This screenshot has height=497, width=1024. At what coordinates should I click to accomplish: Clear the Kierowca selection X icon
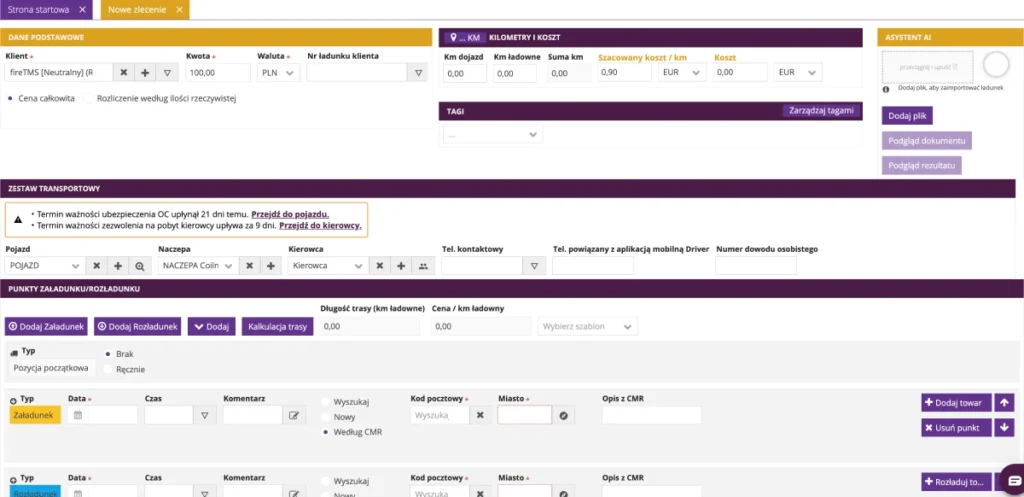(379, 266)
